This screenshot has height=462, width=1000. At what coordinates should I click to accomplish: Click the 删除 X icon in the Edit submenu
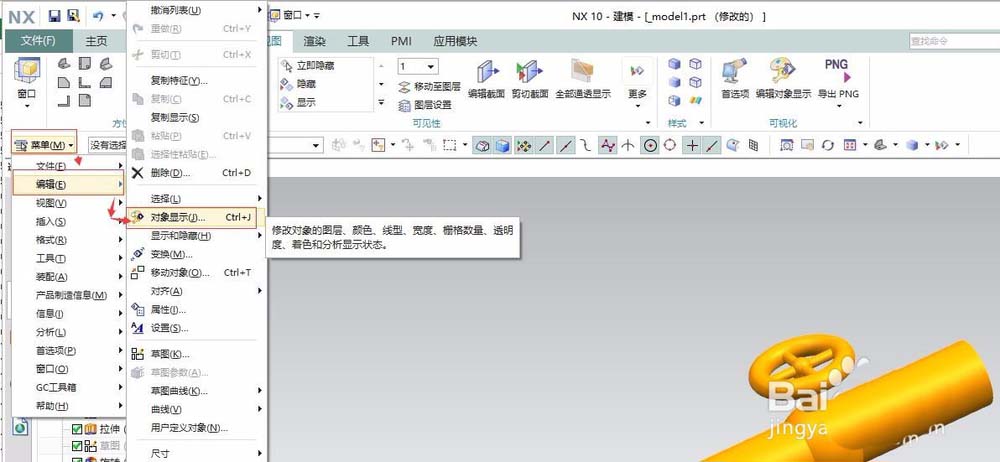tap(137, 173)
